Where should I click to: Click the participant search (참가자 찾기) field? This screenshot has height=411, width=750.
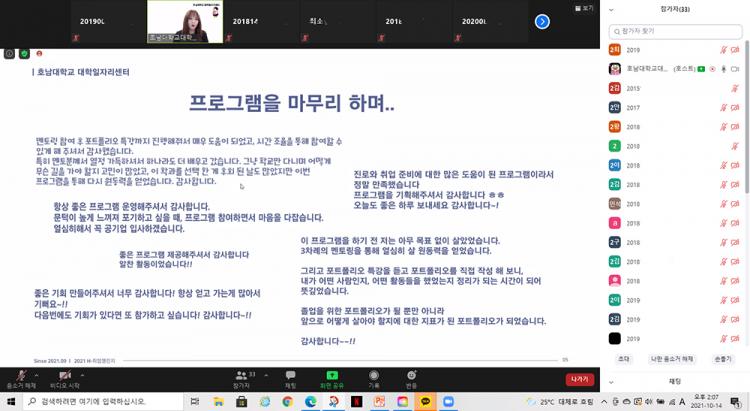(x=675, y=32)
